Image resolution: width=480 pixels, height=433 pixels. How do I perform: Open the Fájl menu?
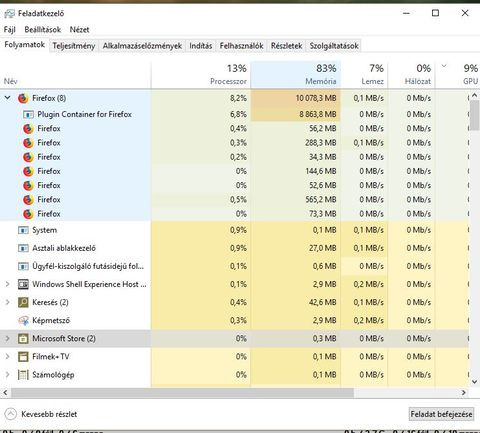[10, 30]
